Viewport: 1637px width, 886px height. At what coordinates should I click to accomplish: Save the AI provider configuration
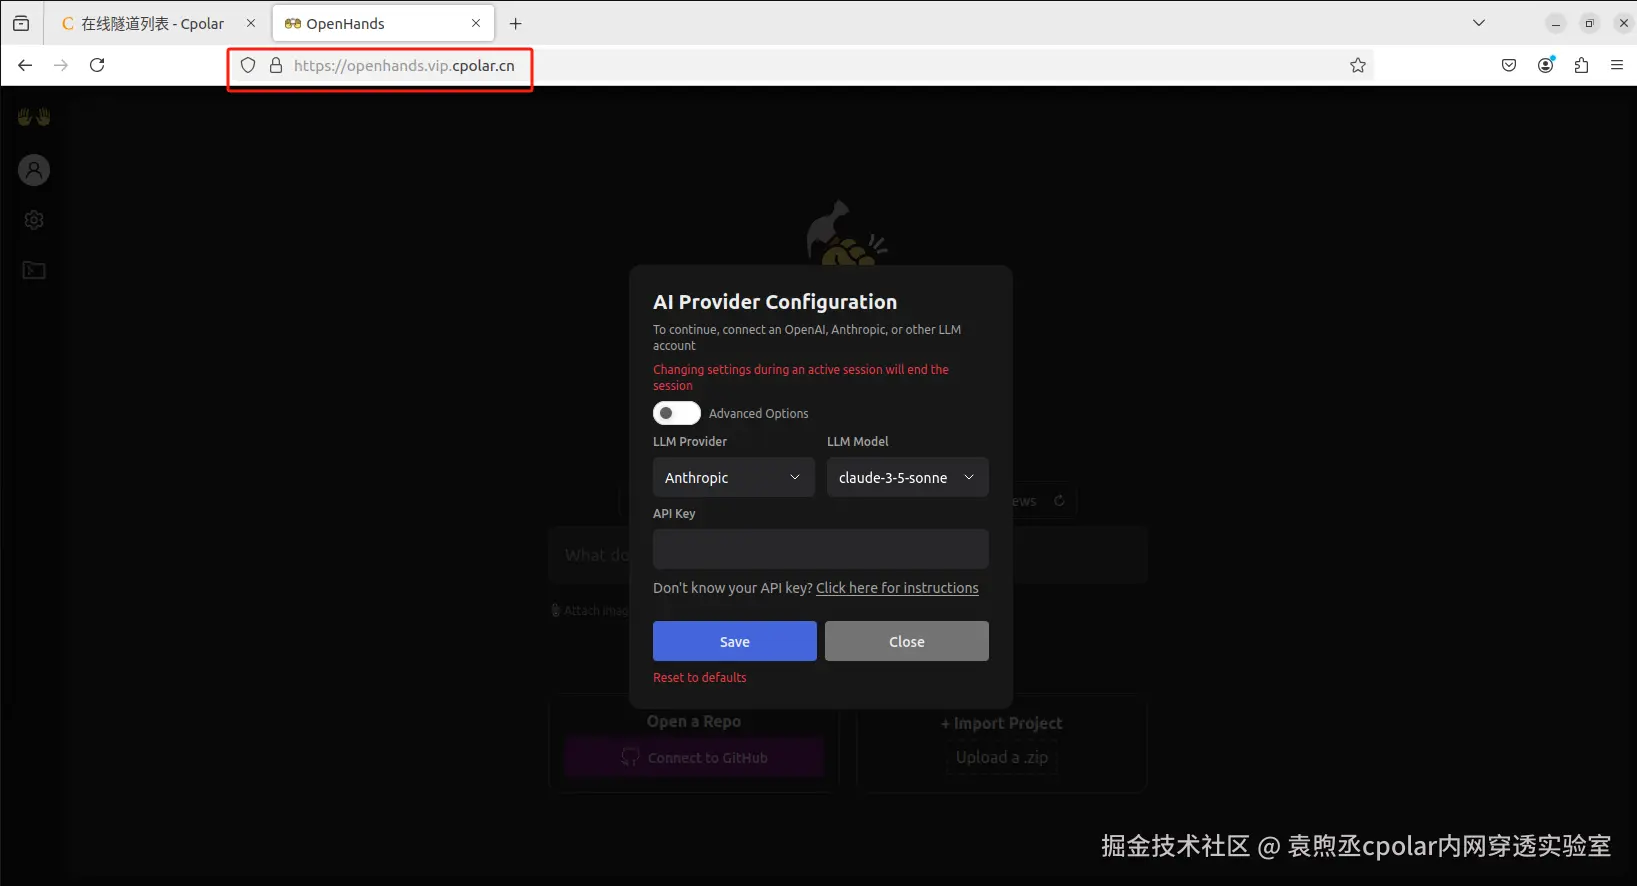(x=735, y=641)
